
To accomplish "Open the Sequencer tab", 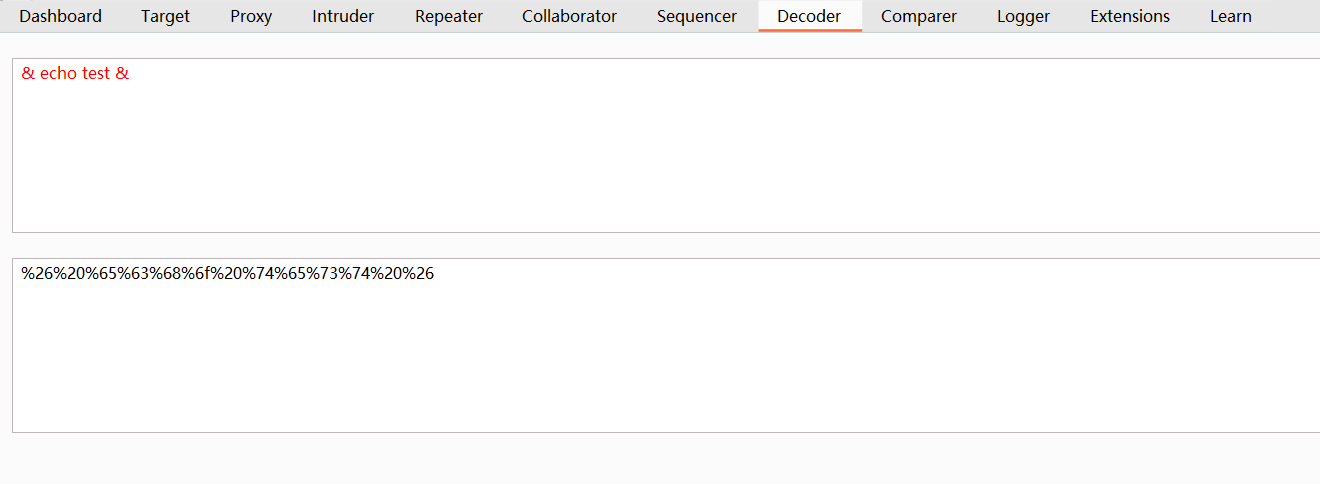I will tap(697, 16).
